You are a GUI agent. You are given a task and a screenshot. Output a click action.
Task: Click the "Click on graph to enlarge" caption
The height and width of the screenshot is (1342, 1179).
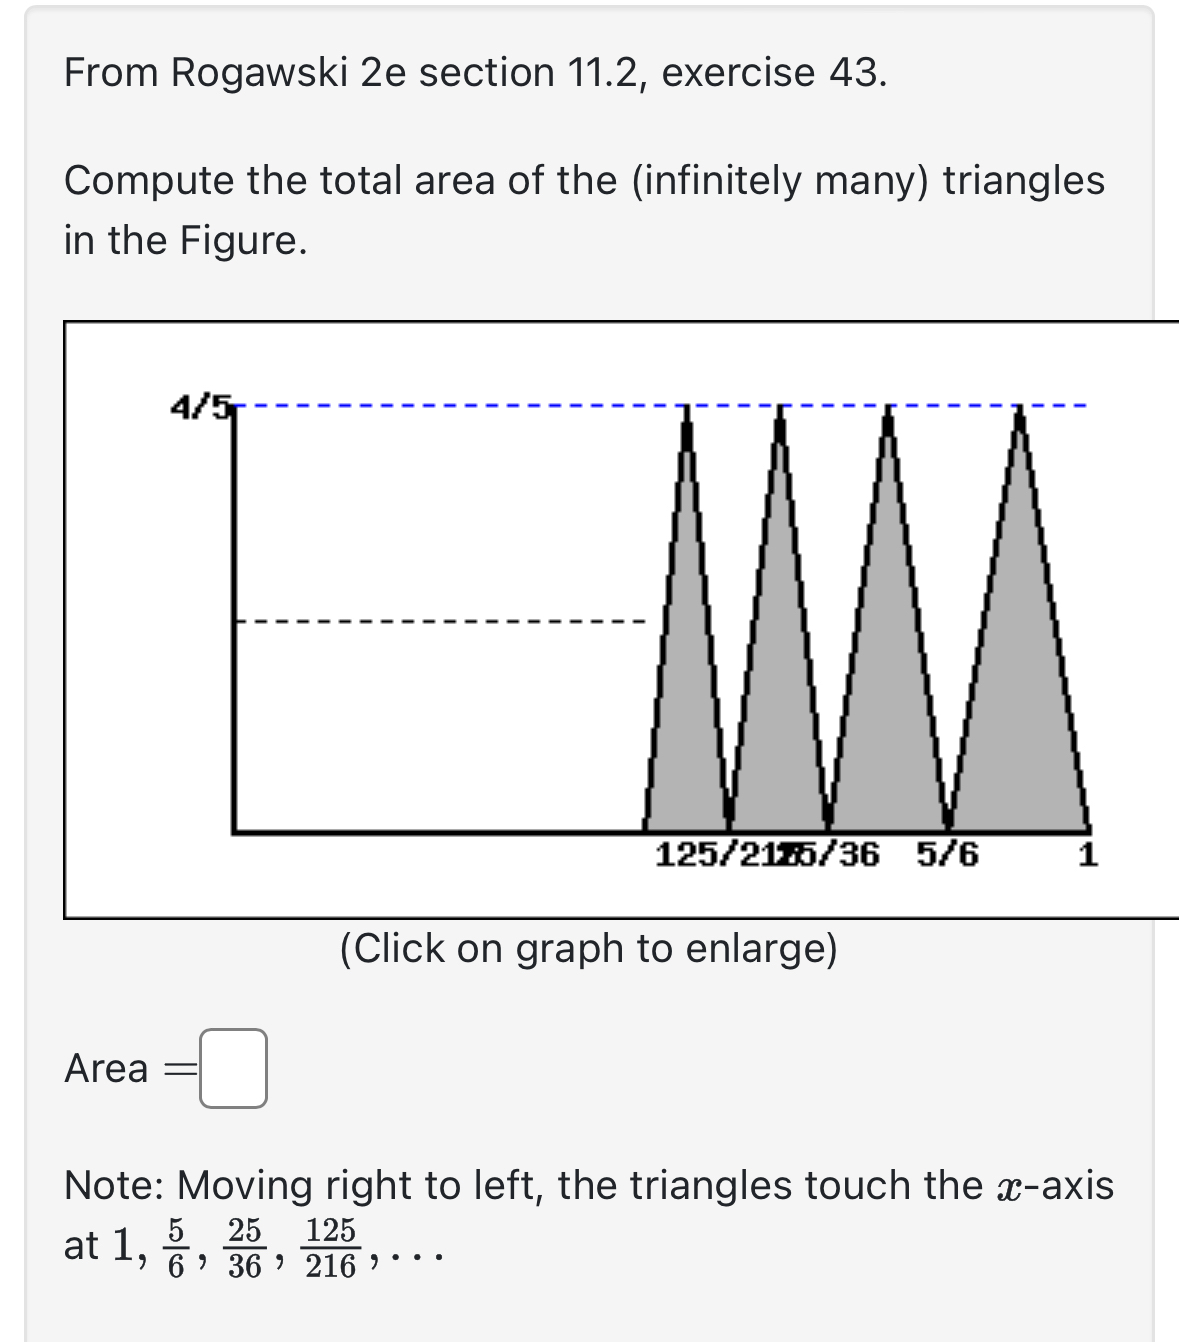point(589,948)
